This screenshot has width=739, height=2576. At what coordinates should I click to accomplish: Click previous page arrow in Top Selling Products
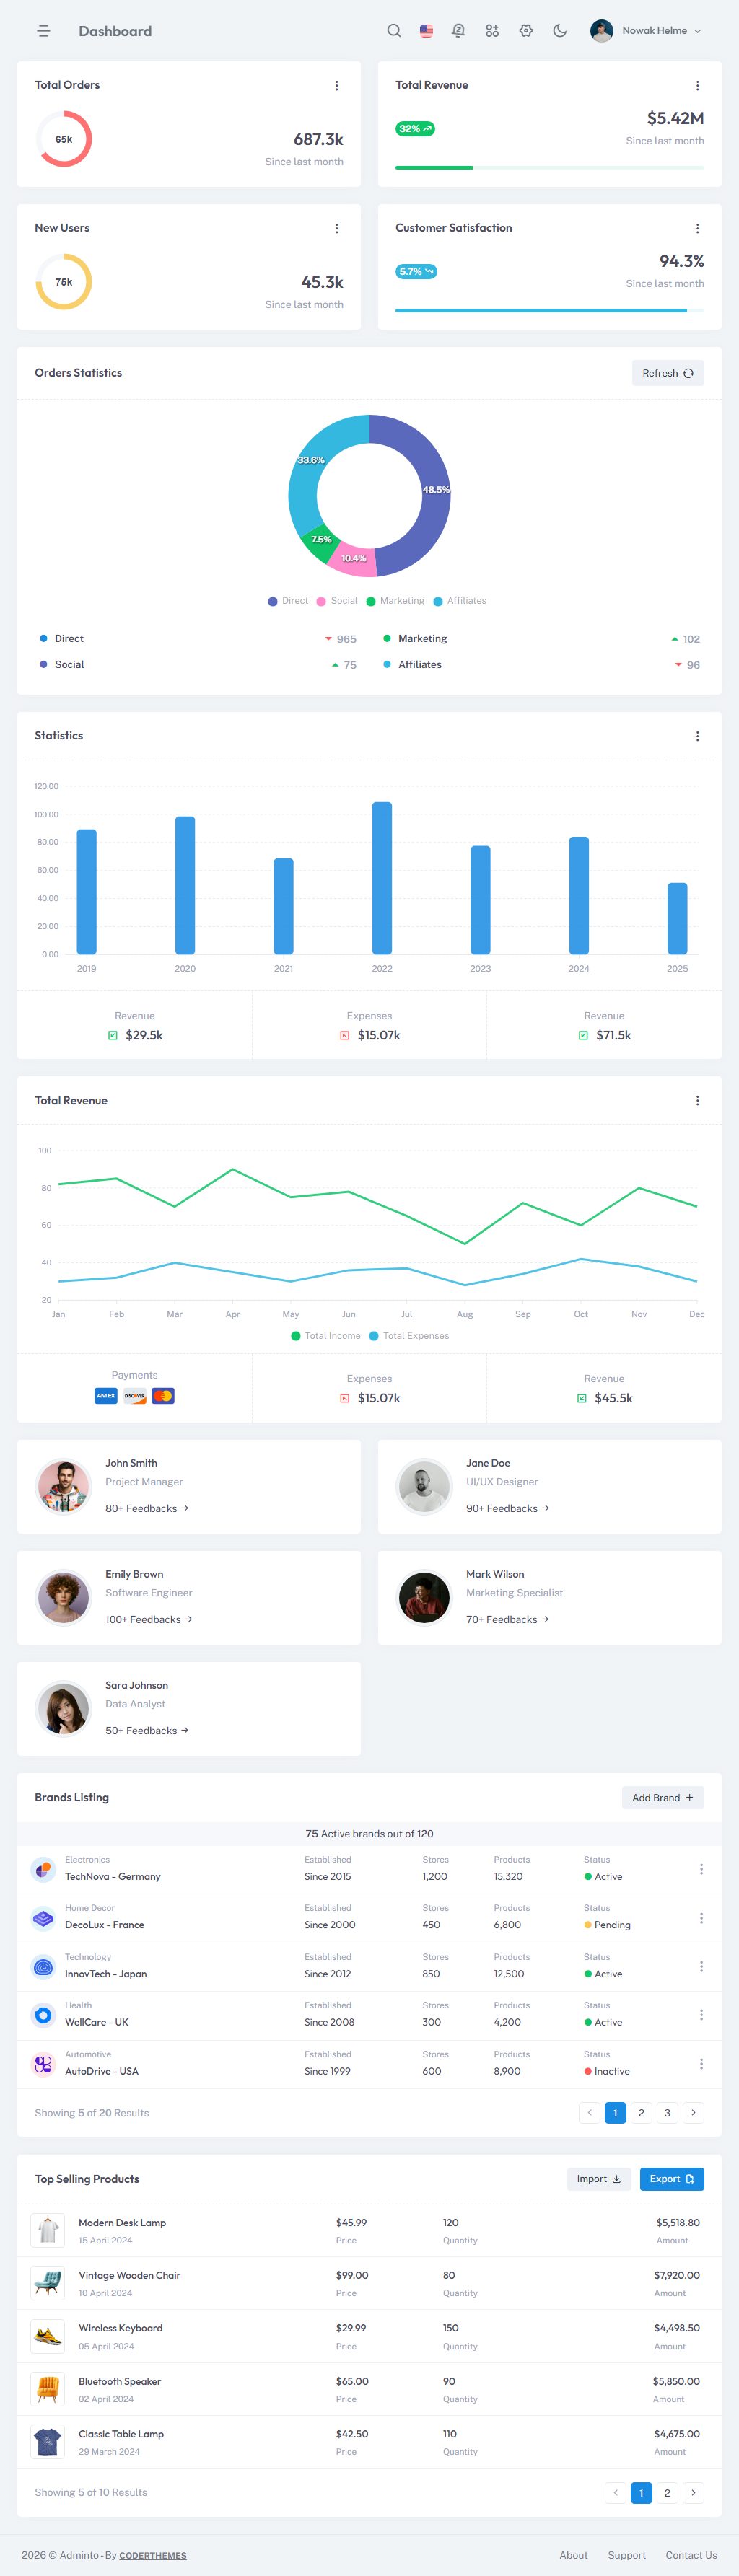point(615,2493)
